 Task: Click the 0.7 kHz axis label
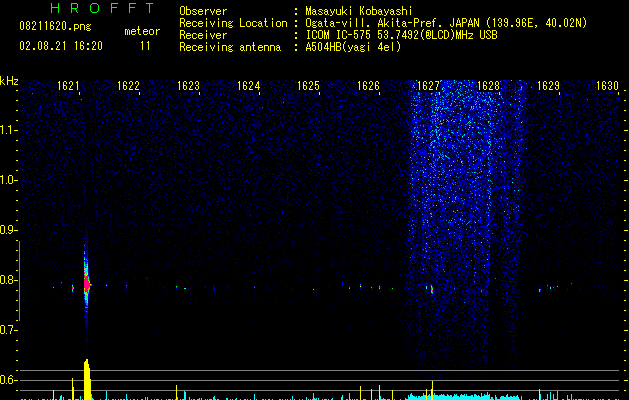coord(8,330)
